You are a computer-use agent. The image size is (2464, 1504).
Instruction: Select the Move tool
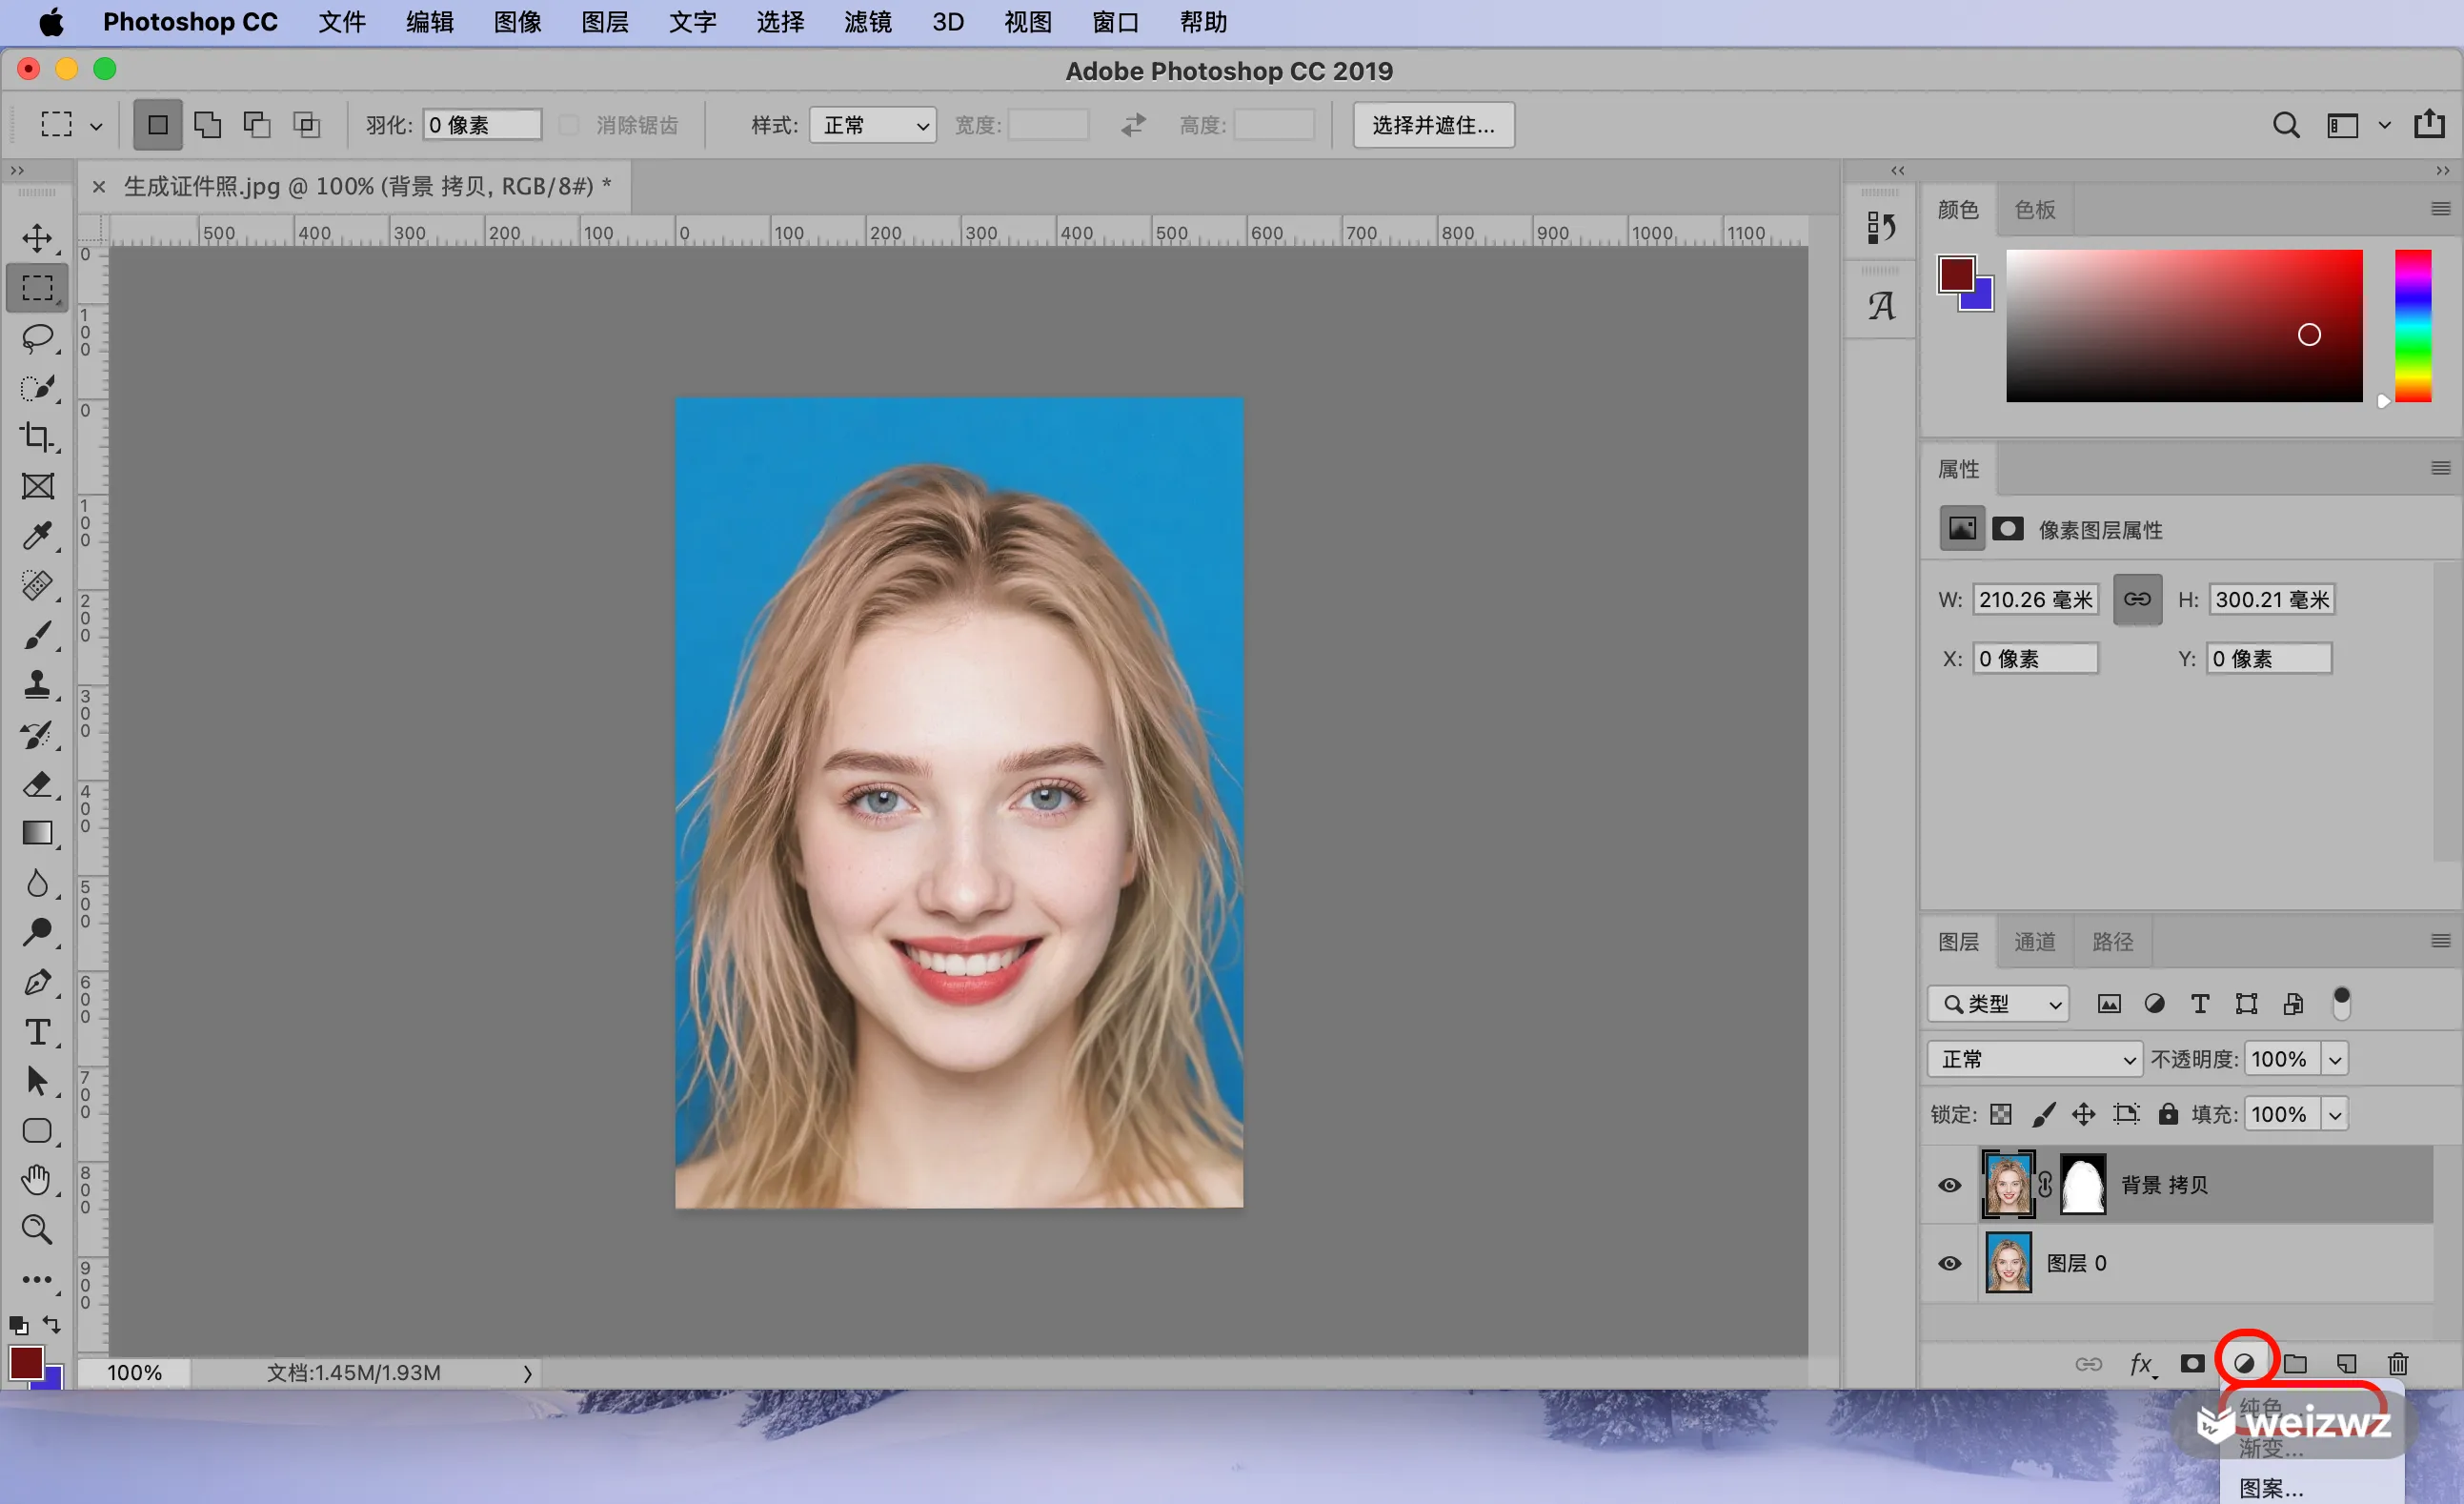(x=37, y=238)
